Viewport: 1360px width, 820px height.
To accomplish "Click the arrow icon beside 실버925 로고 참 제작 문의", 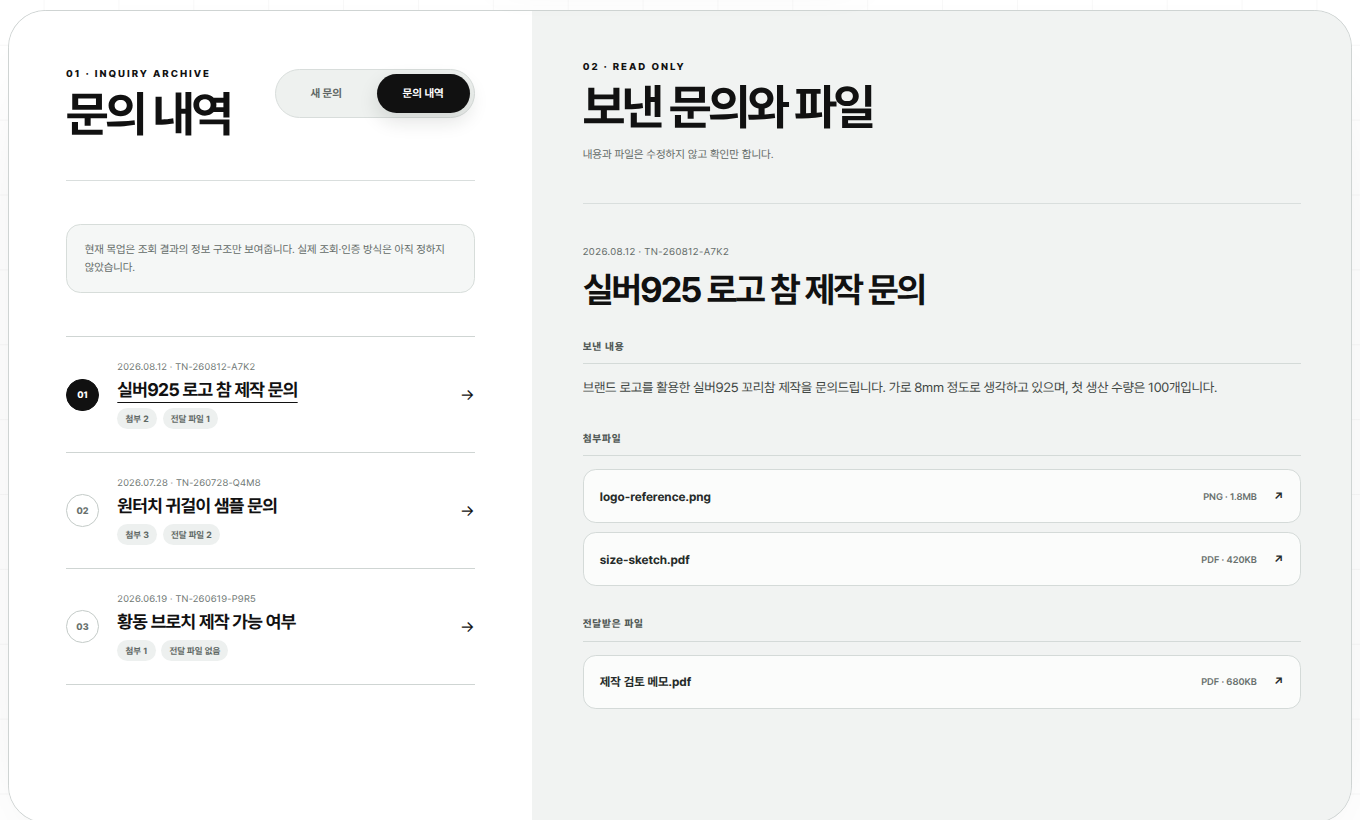I will click(x=467, y=395).
